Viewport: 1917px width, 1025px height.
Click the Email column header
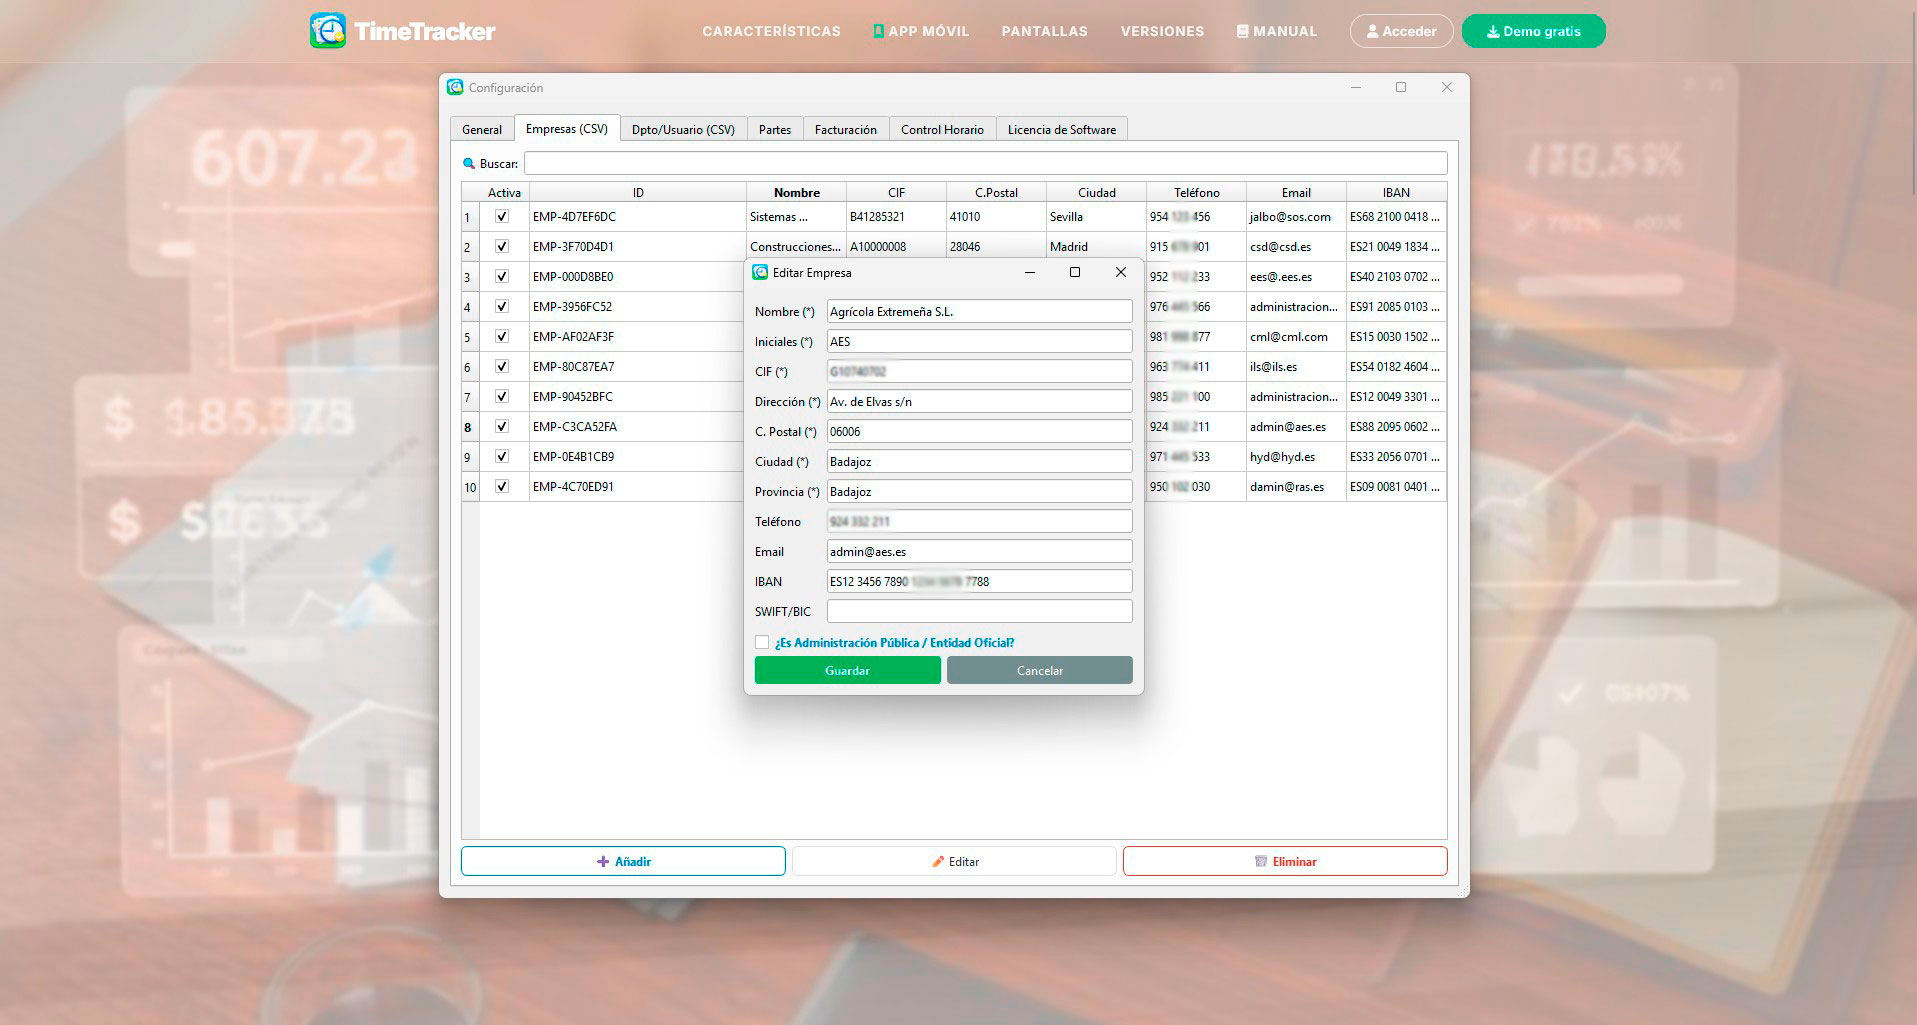click(x=1296, y=192)
